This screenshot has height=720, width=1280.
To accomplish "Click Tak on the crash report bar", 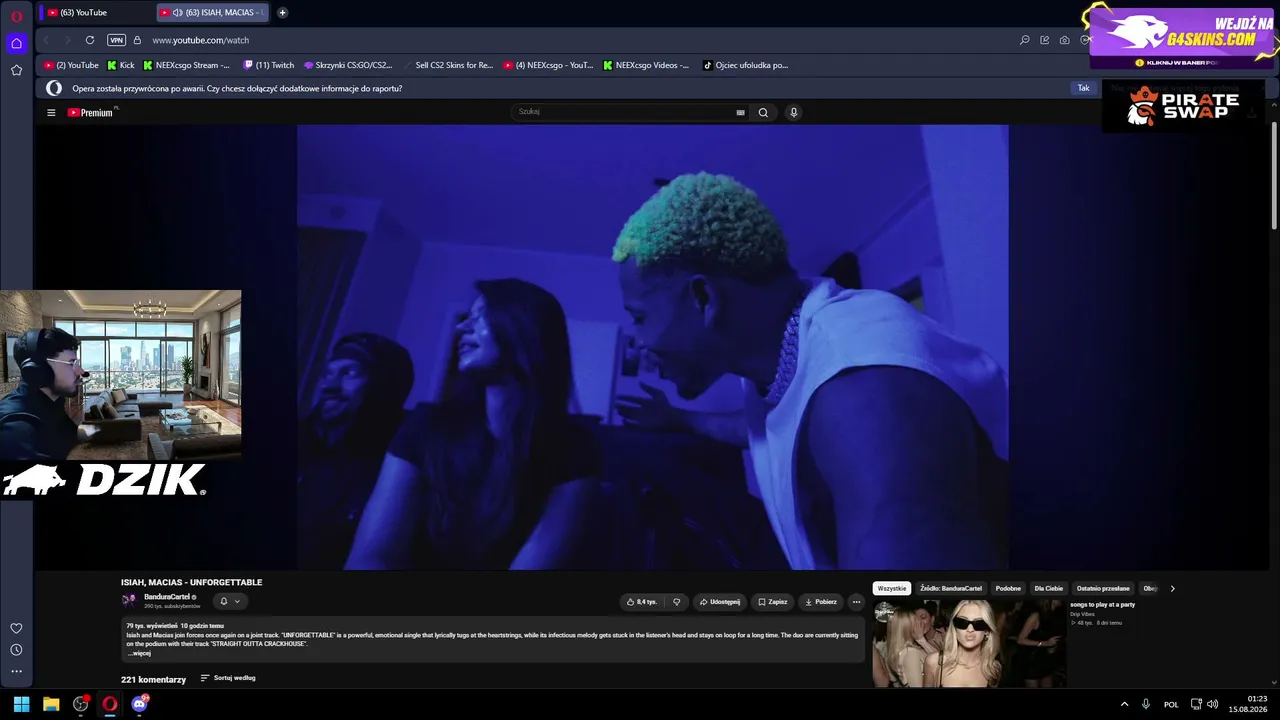I will point(1083,88).
